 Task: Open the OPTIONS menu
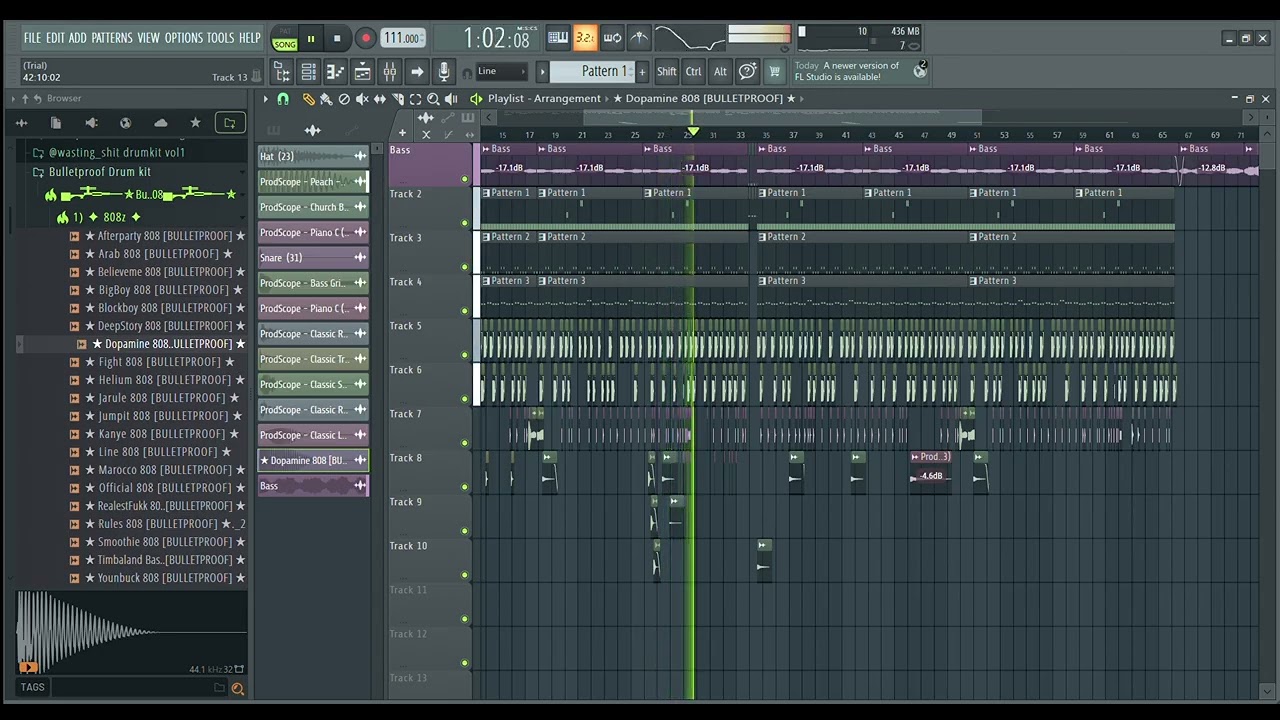184,38
